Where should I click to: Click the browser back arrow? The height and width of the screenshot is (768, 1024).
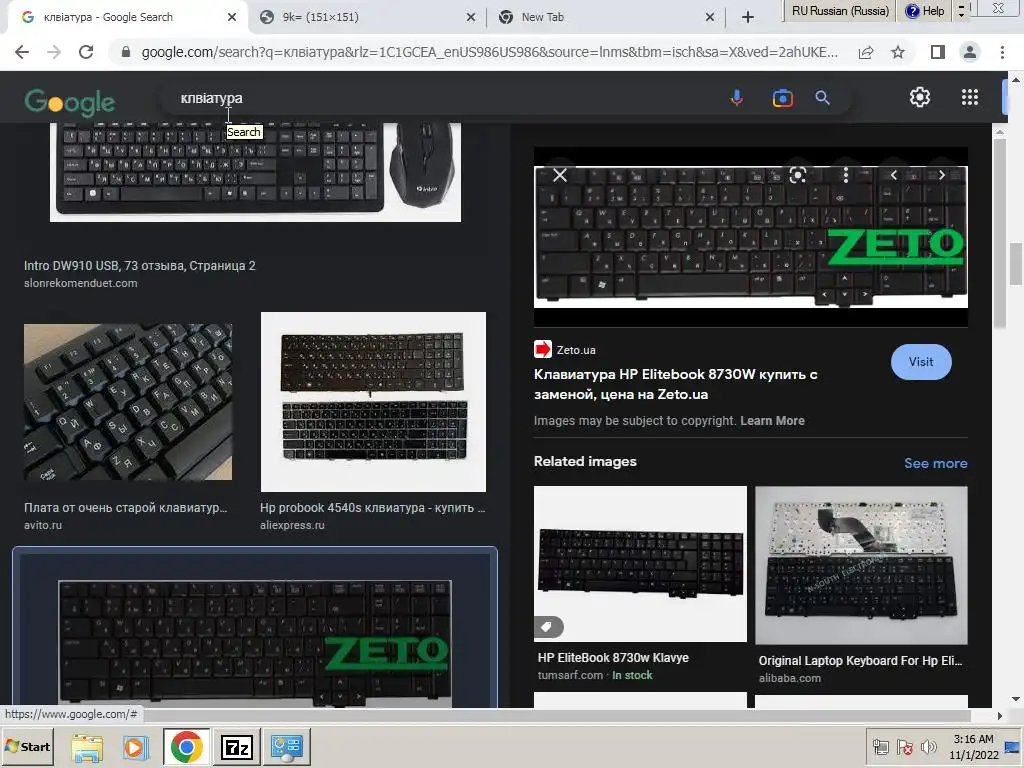point(22,52)
